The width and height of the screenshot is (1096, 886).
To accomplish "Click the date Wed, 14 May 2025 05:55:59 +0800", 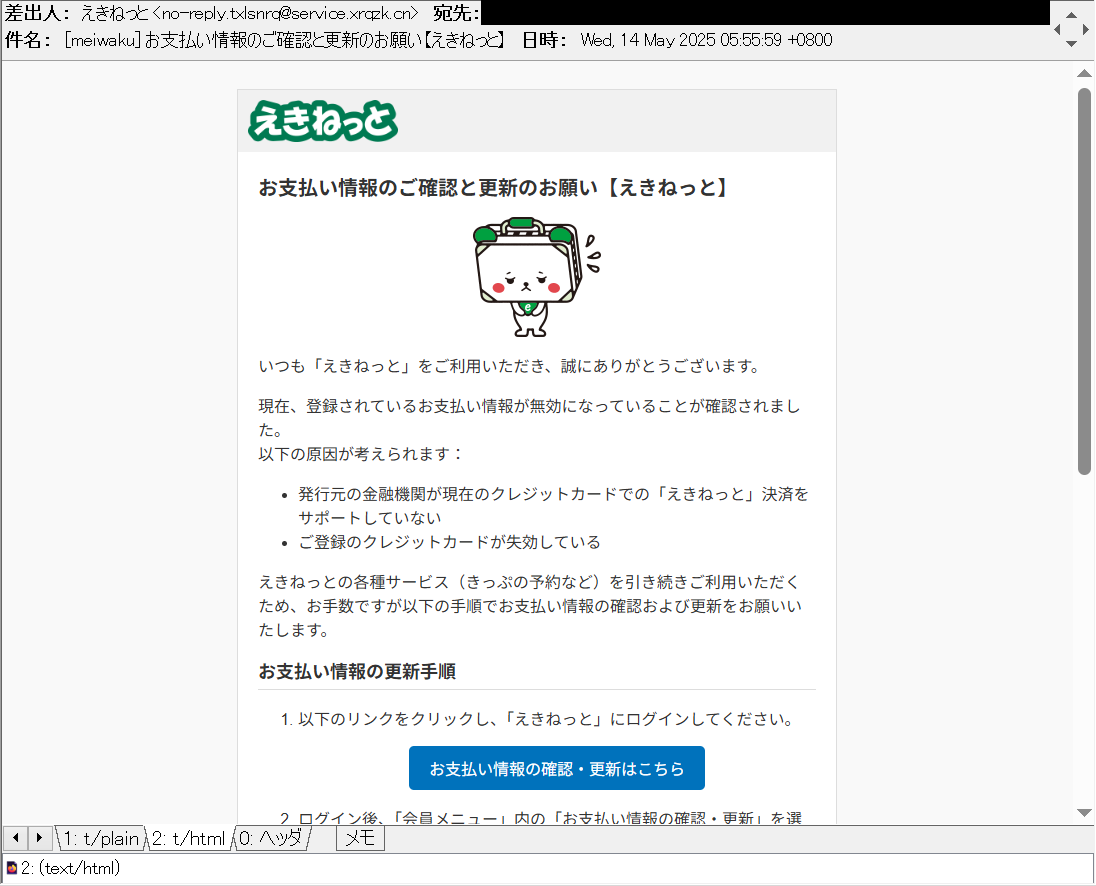I will pos(707,41).
